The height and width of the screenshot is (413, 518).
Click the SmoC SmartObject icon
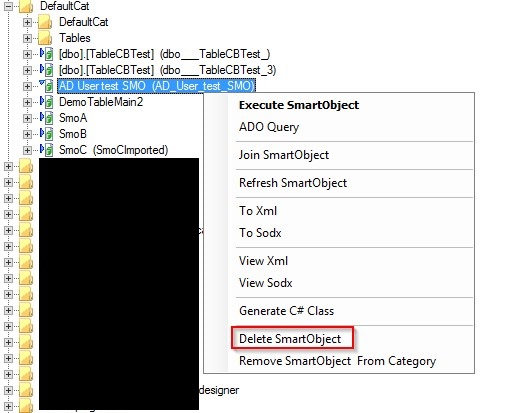click(47, 150)
